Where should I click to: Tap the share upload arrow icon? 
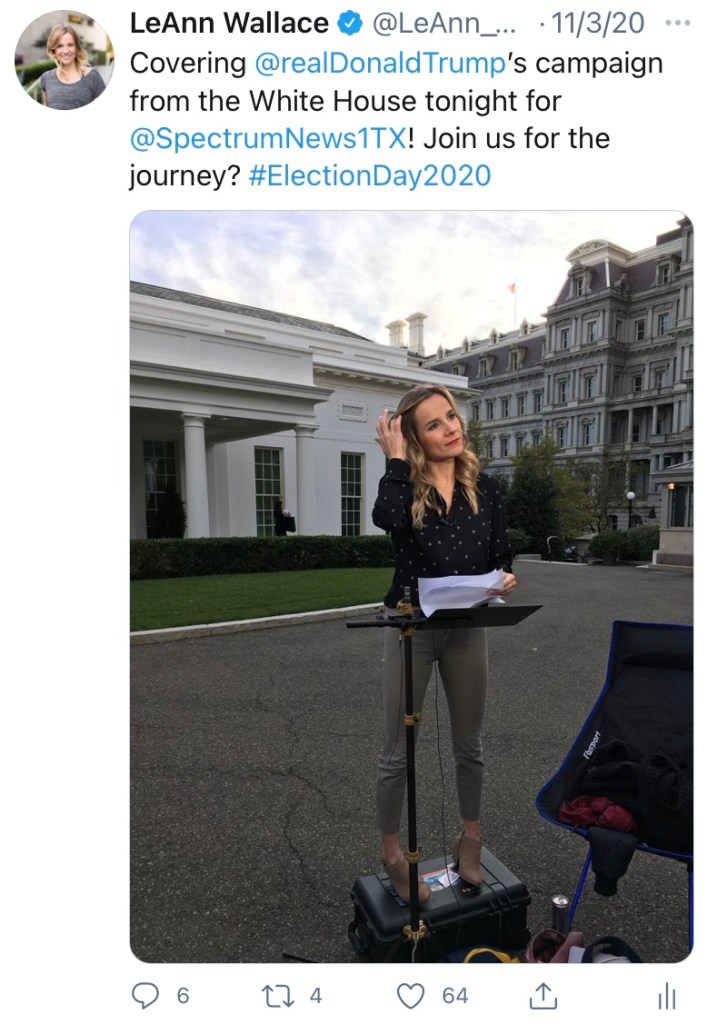point(542,994)
